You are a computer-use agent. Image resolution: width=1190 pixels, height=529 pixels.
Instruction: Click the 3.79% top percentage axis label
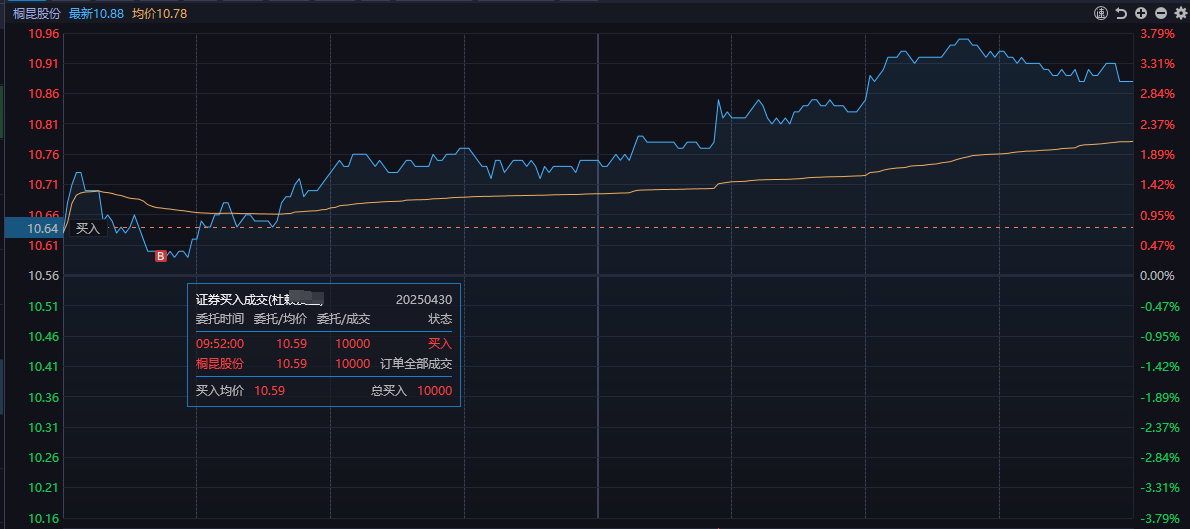point(1157,33)
